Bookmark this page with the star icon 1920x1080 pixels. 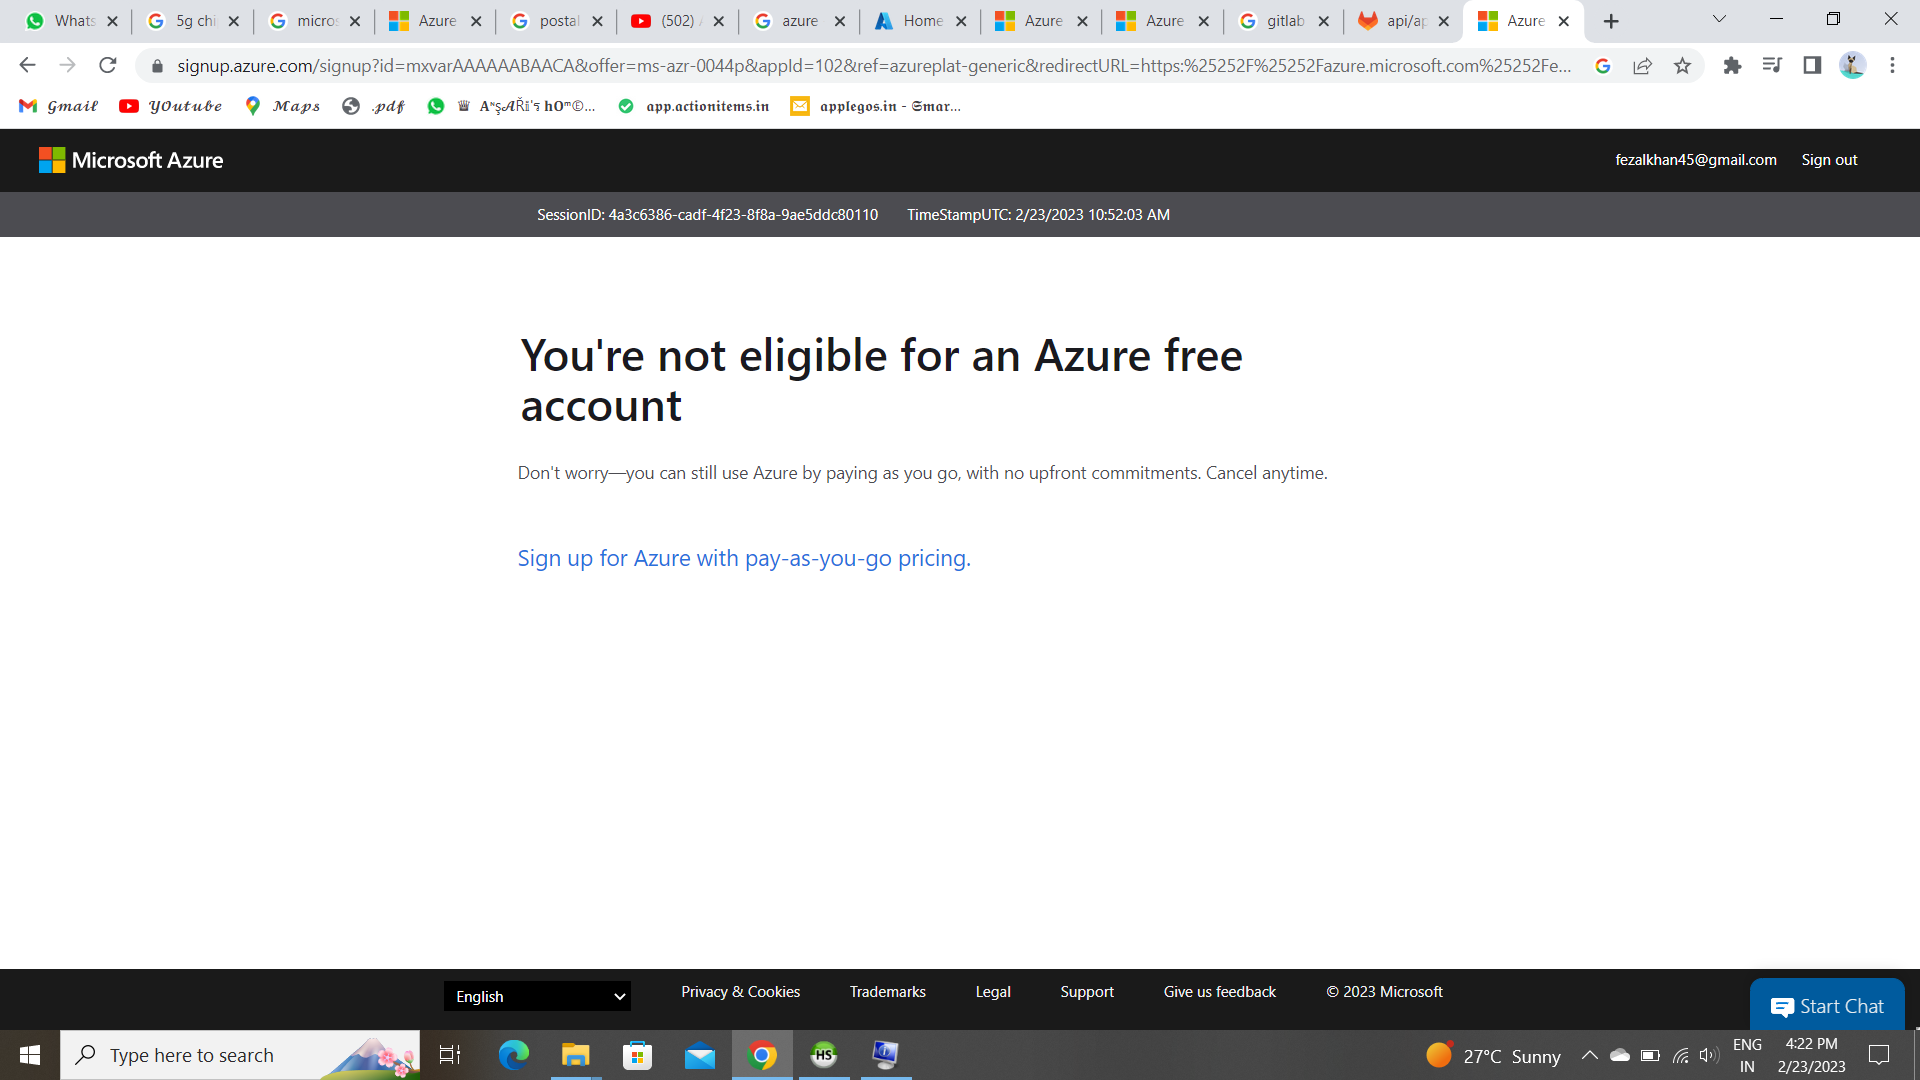[1683, 65]
